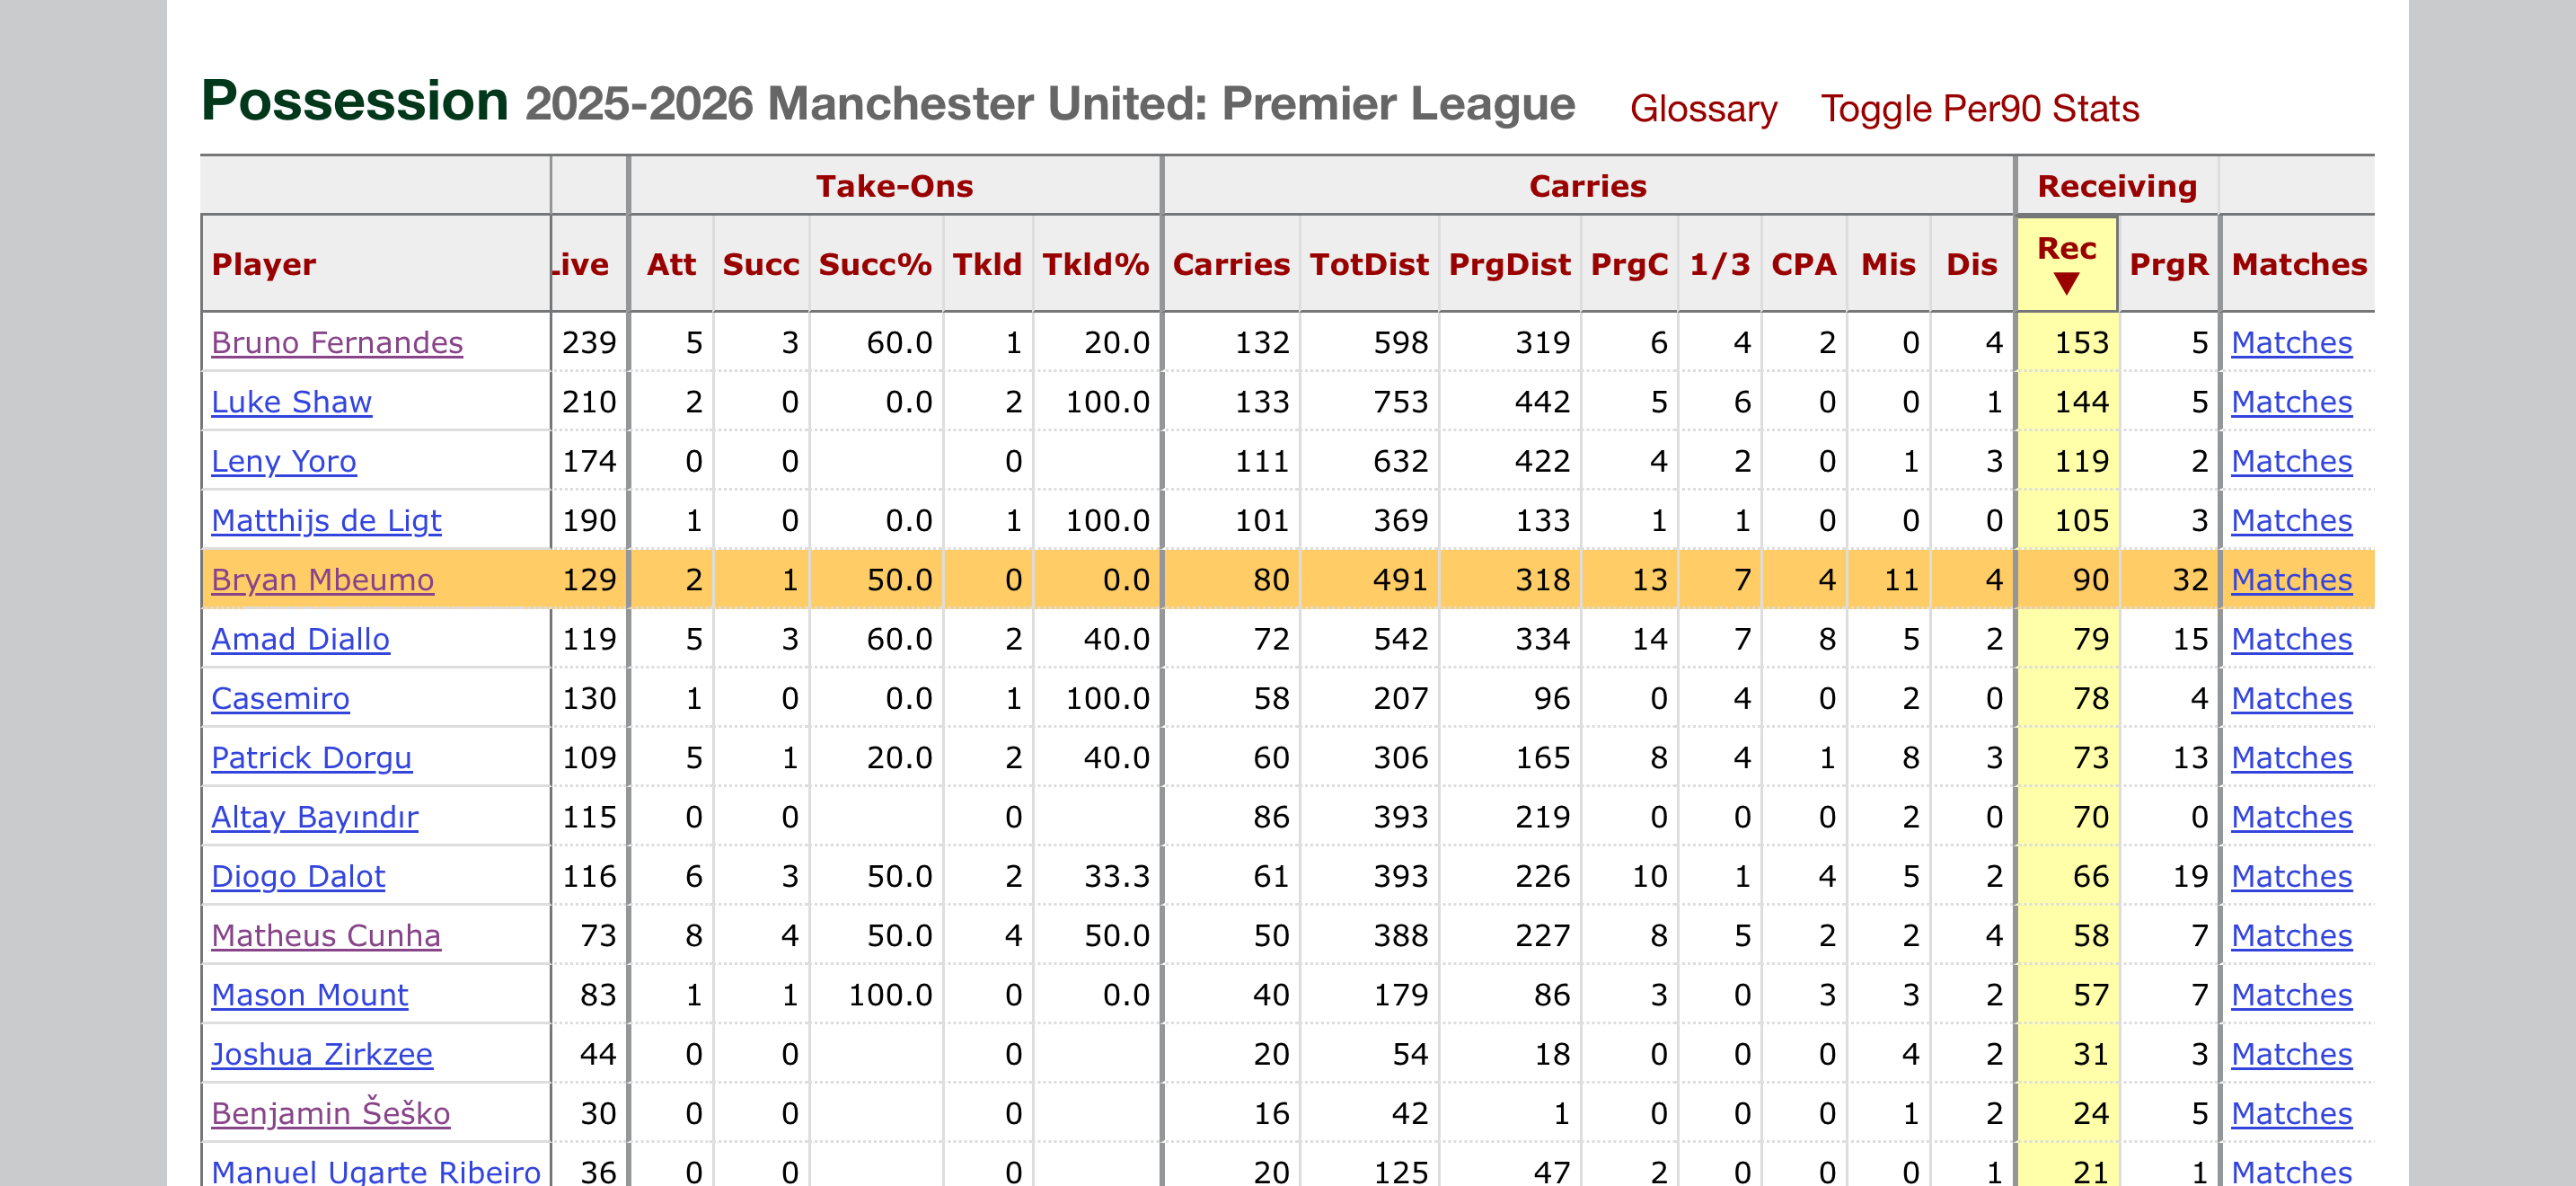Image resolution: width=2576 pixels, height=1186 pixels.
Task: Open Bruno Fernandes player page
Action: click(x=337, y=343)
